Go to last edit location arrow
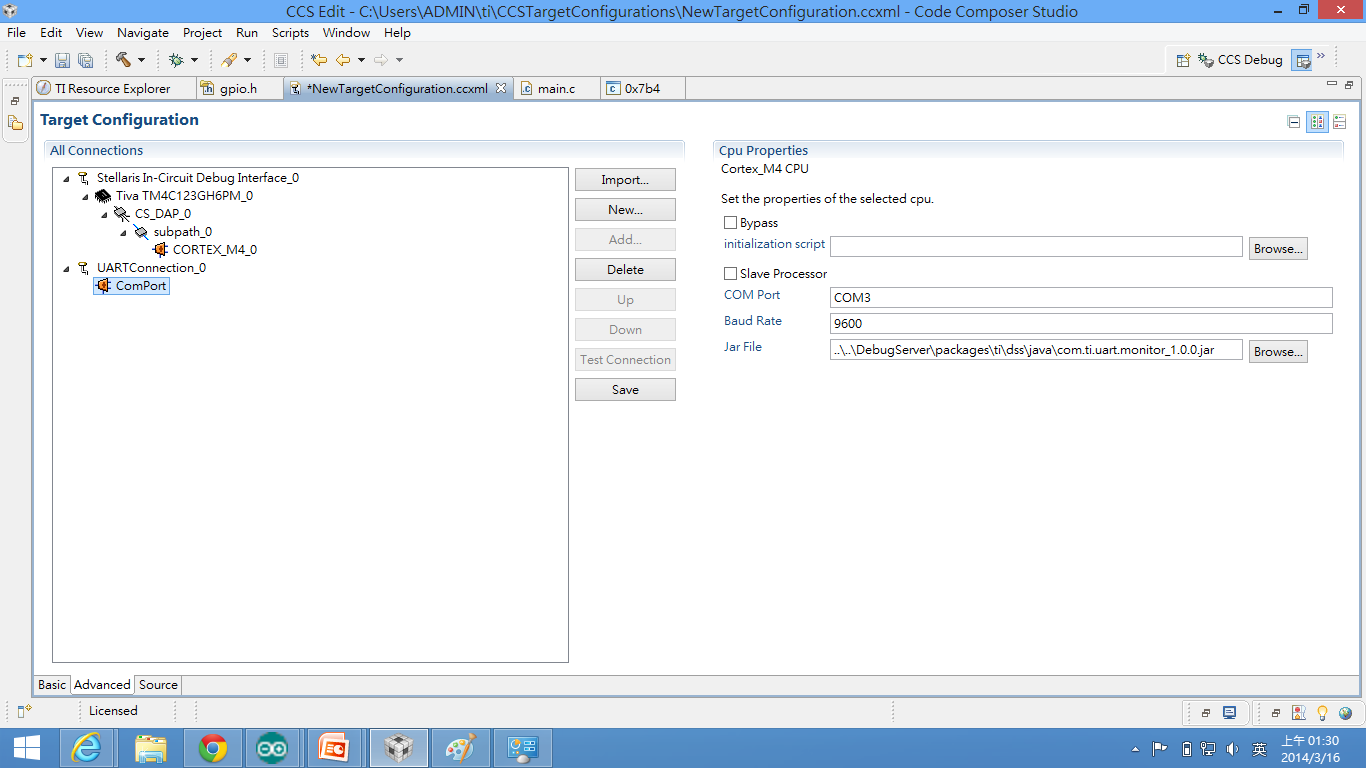The width and height of the screenshot is (1366, 768). (319, 60)
